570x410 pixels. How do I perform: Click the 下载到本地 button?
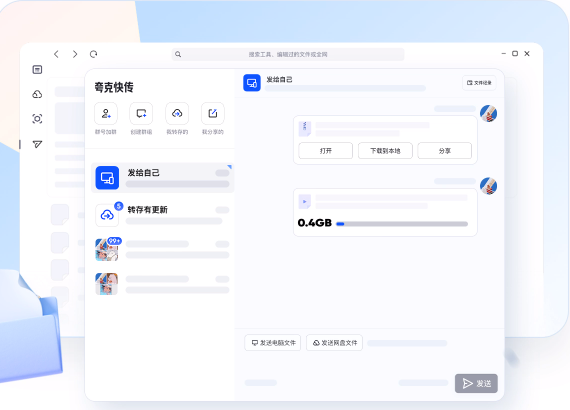[x=385, y=151]
